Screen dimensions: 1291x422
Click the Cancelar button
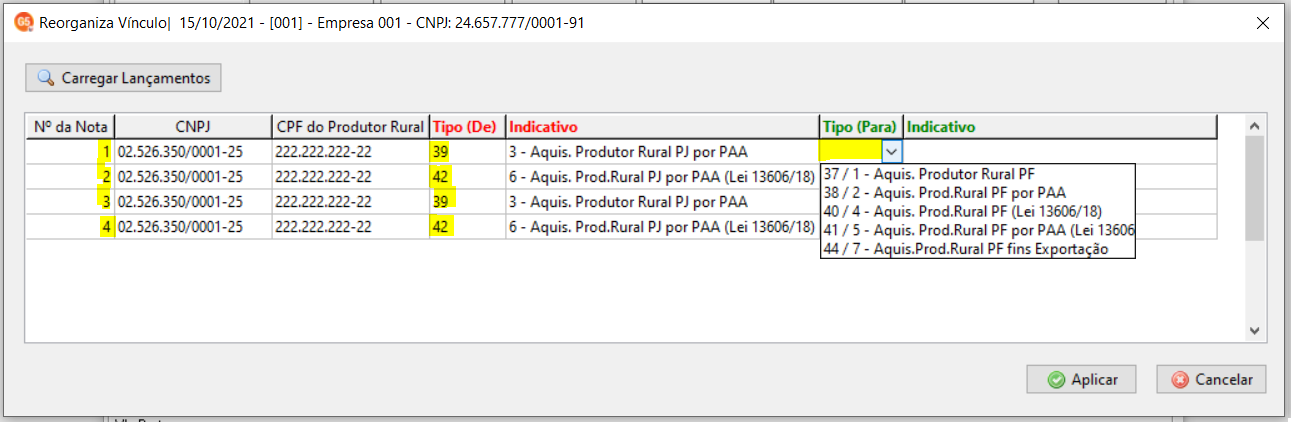[x=1211, y=380]
